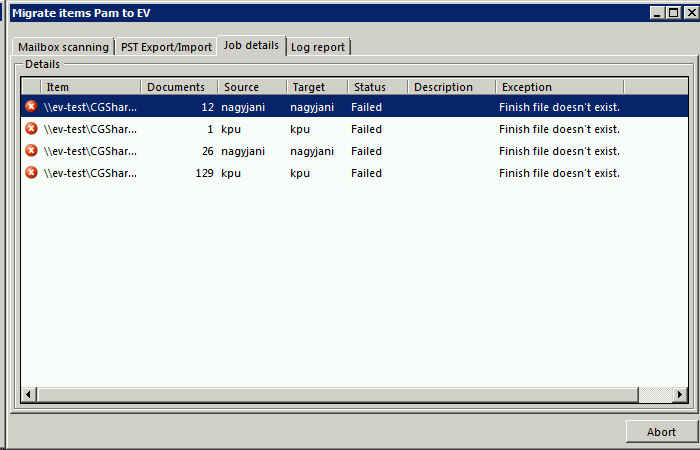Click the error icon on the 129-document row
This screenshot has height=450, width=700.
point(31,173)
